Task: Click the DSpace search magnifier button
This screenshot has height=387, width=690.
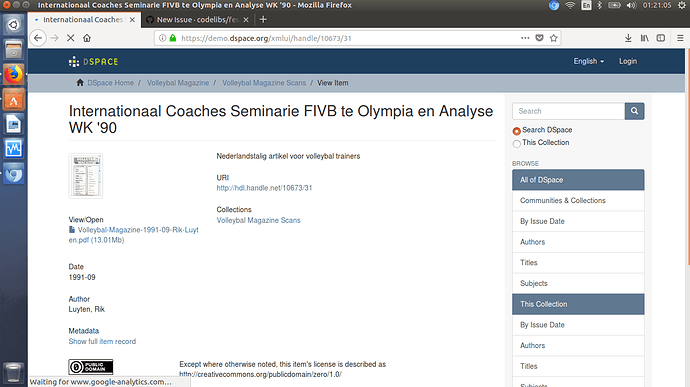Action: [x=634, y=111]
